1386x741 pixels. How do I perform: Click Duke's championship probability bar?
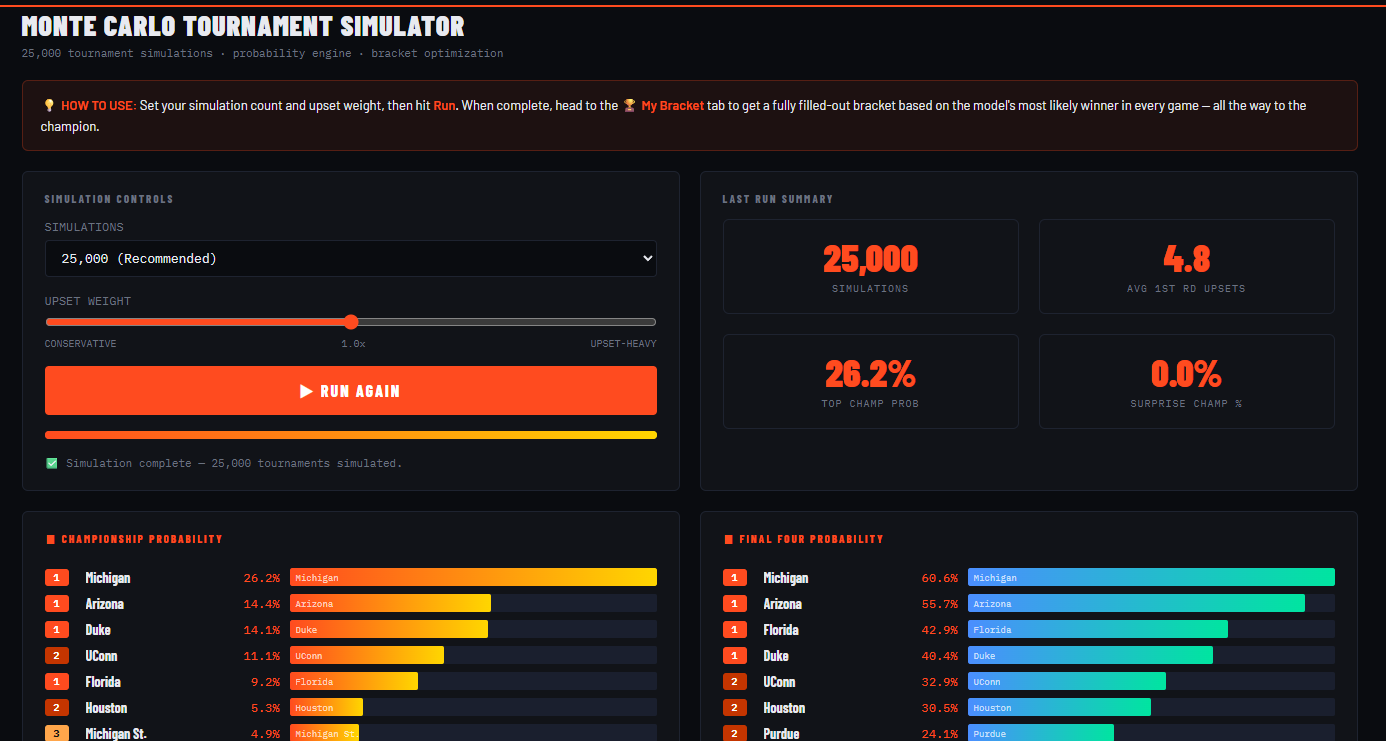tap(389, 630)
